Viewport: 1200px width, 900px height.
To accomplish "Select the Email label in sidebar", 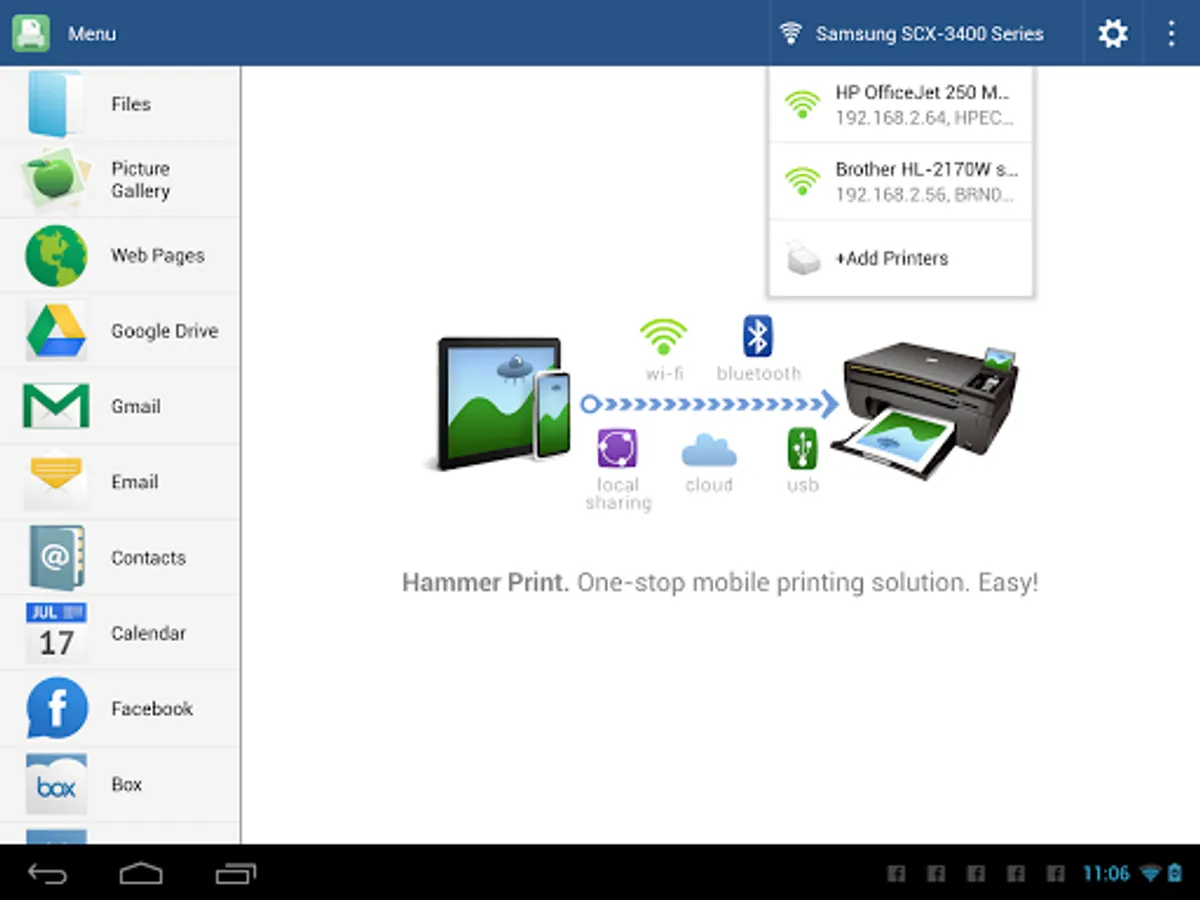I will [x=135, y=482].
